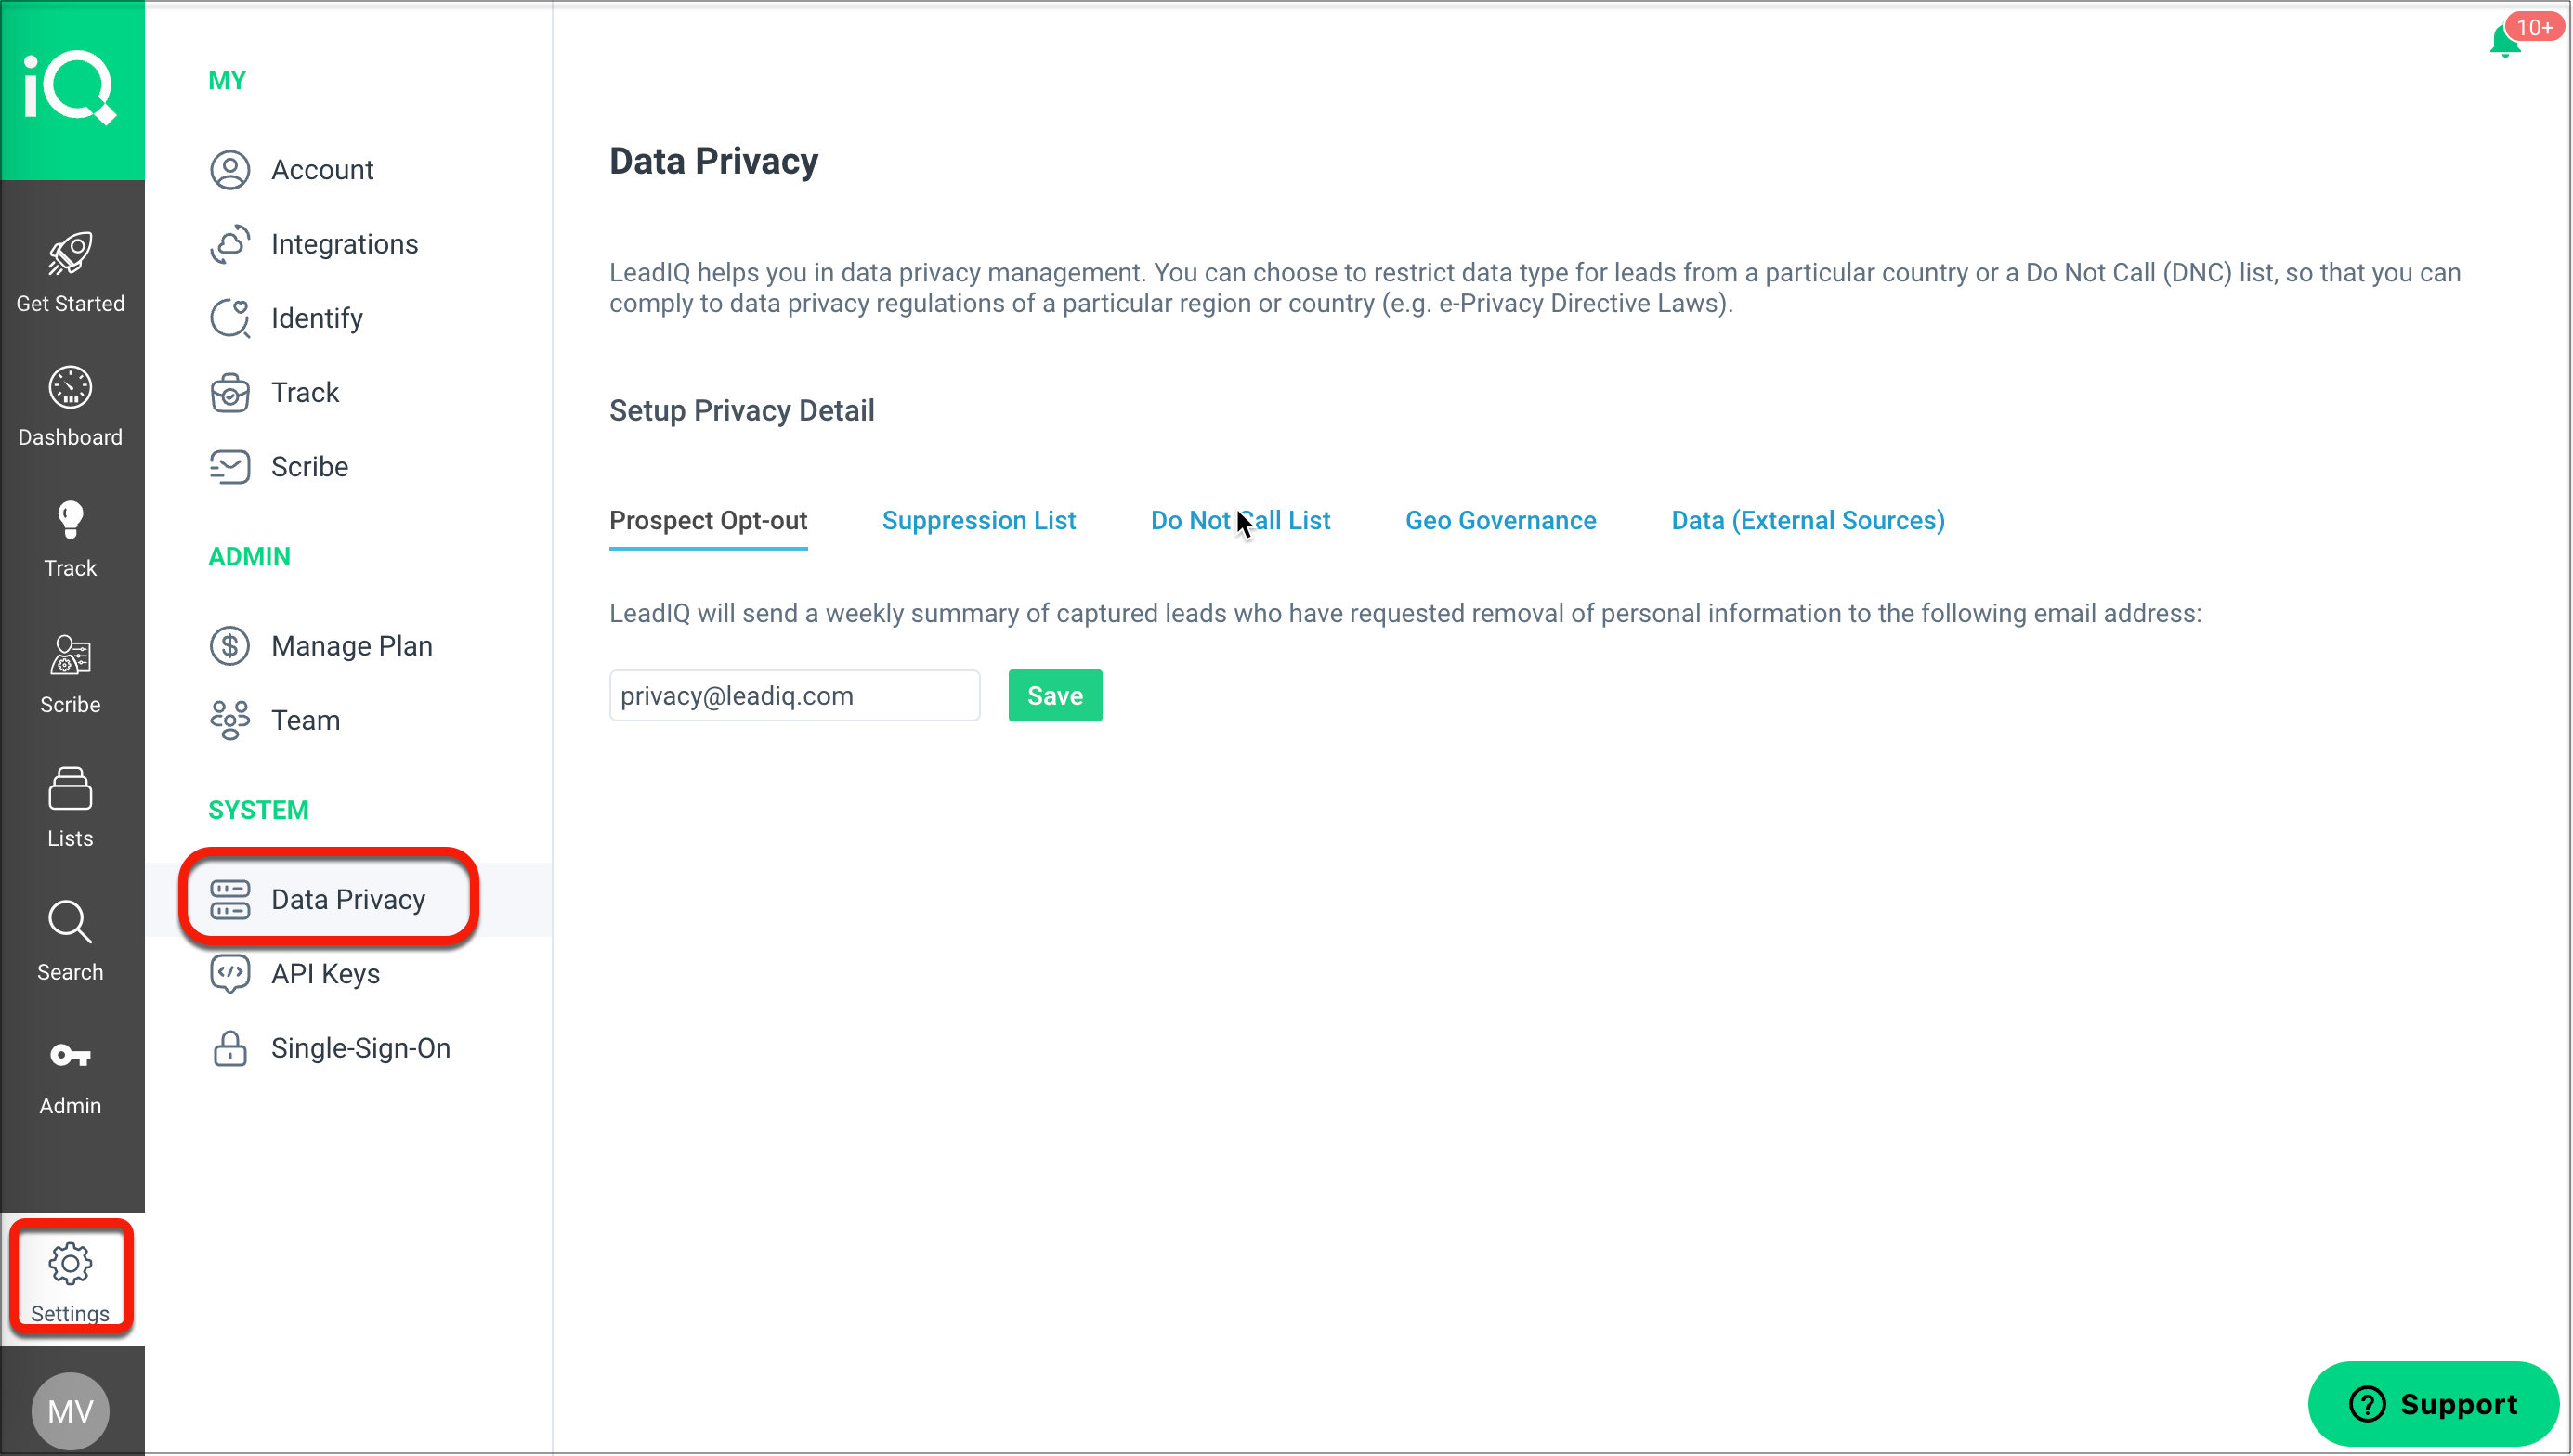This screenshot has height=1456, width=2573.
Task: Click the notification bell icon
Action: tap(2503, 42)
